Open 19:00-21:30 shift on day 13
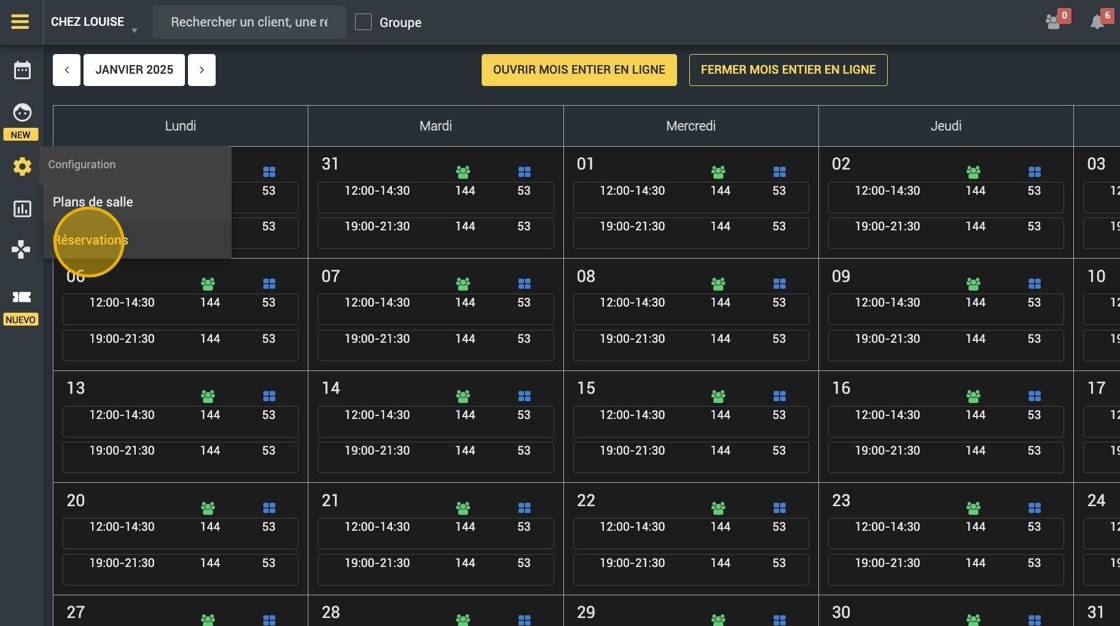1120x626 pixels. tap(180, 457)
